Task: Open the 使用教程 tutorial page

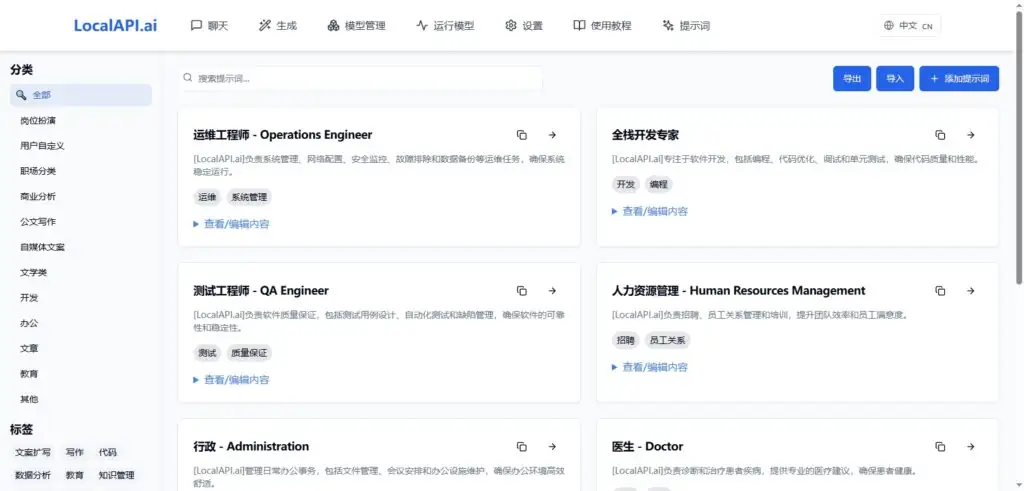Action: [x=602, y=26]
